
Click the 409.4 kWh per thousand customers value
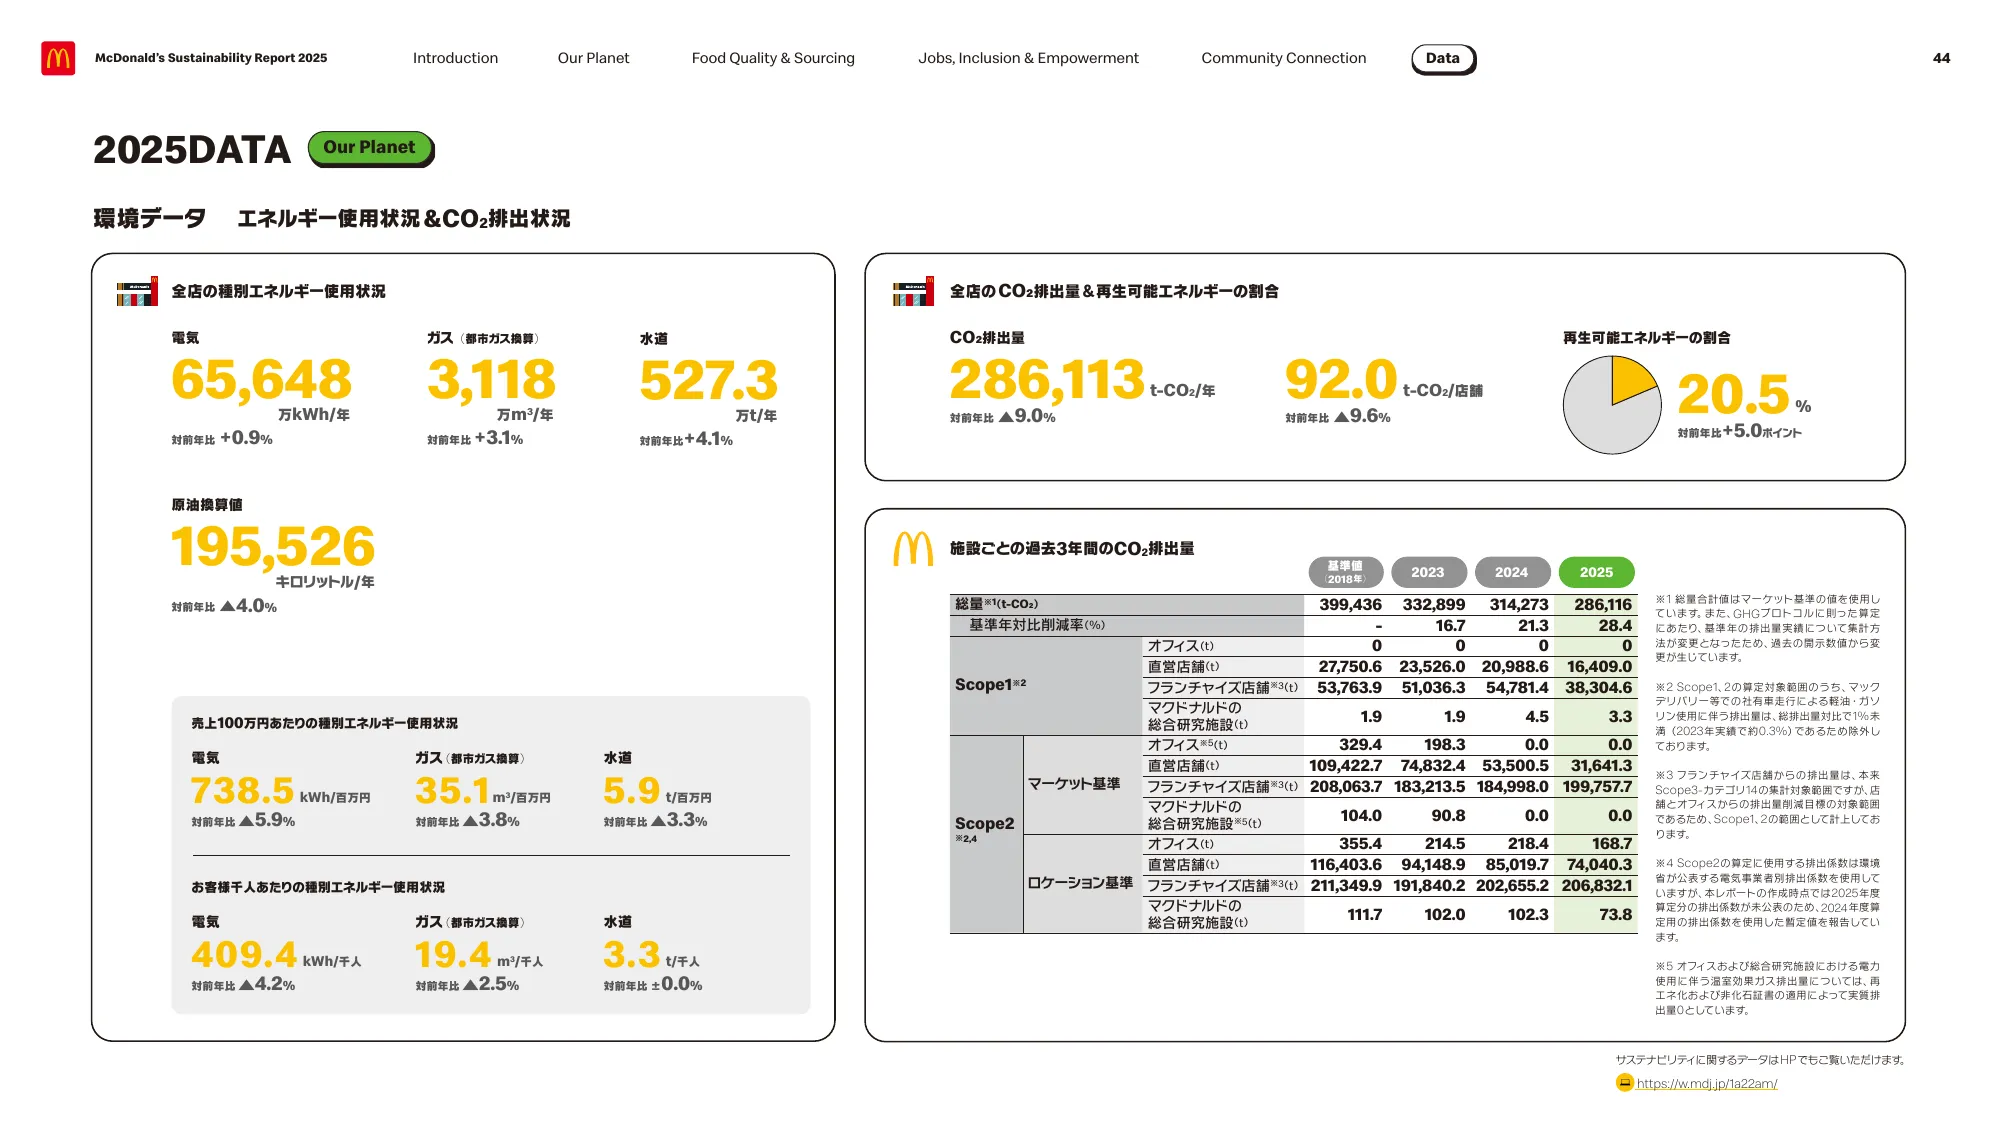(x=244, y=955)
